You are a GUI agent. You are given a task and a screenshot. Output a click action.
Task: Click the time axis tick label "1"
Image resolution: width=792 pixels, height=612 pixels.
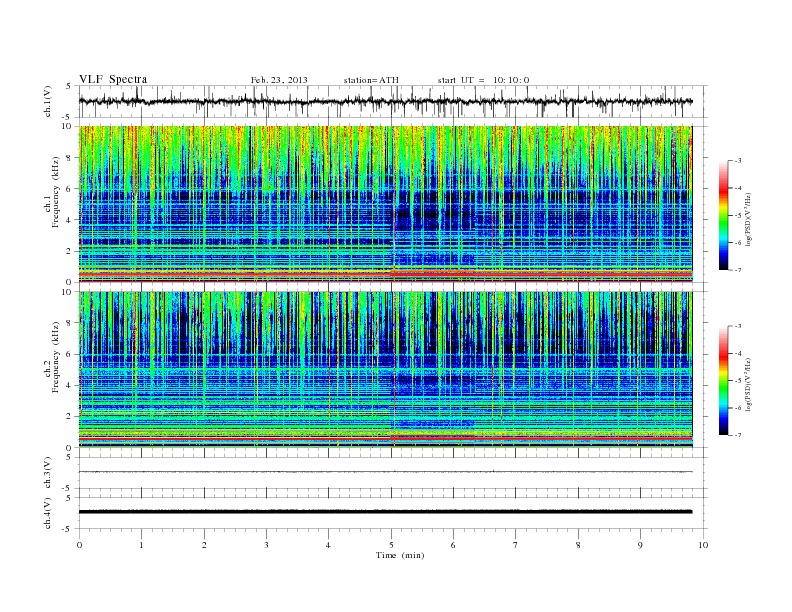[141, 545]
